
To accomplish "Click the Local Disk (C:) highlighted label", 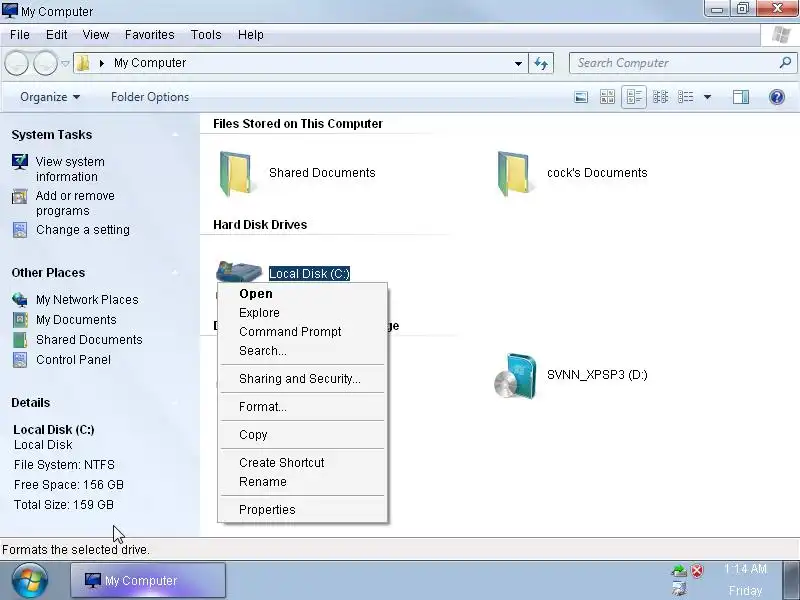I will (309, 273).
